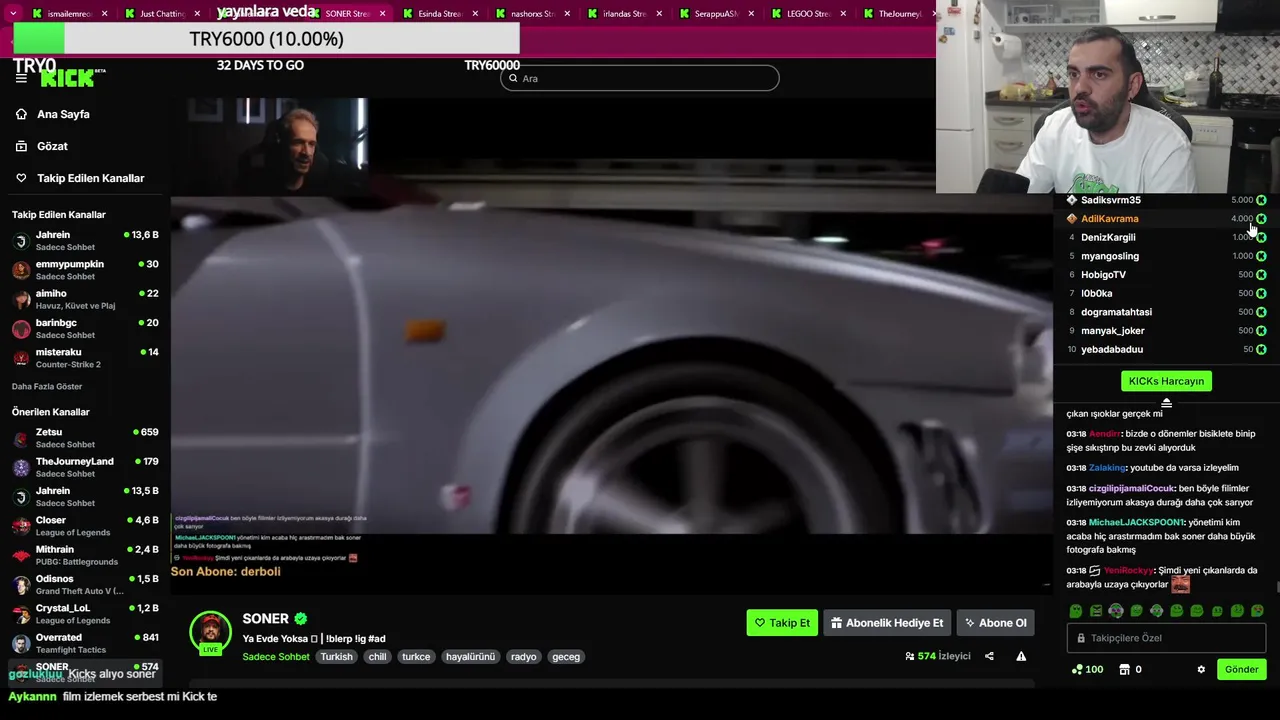Insert the first green emote in chat bar
The width and height of the screenshot is (1280, 720).
pos(1076,610)
